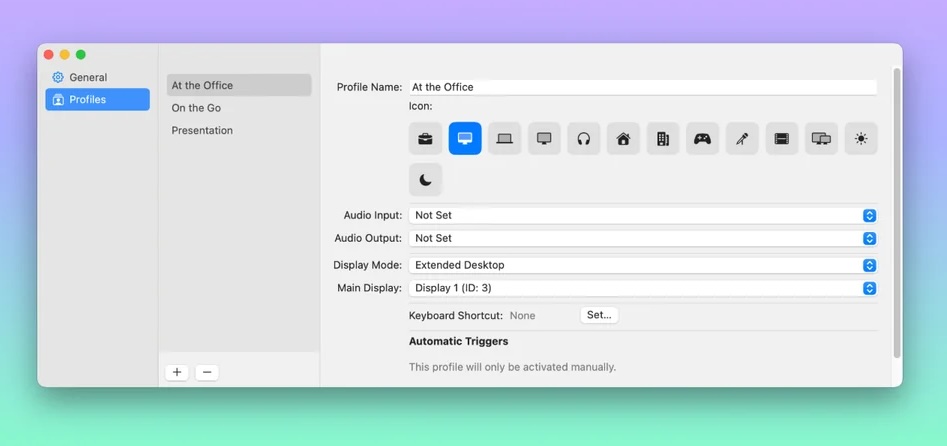Switch to the General settings tab

(x=88, y=77)
